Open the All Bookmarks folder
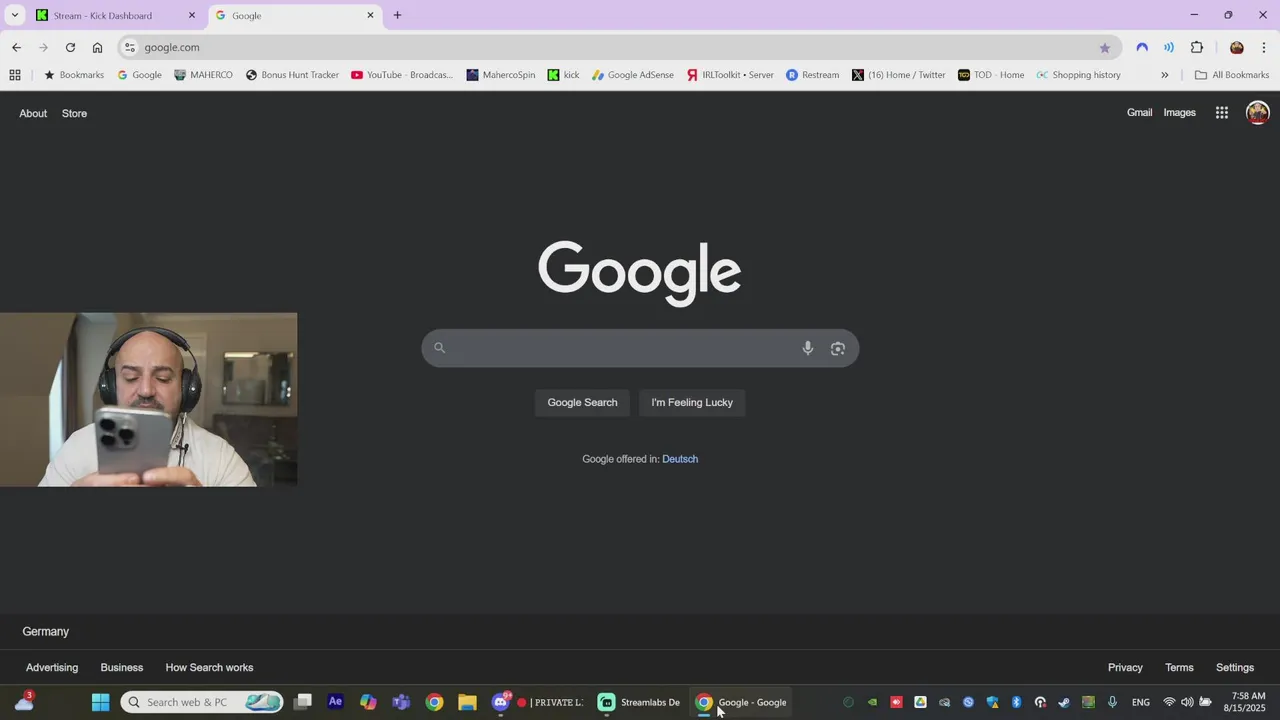Screen dimensions: 1280x720 [1232, 75]
